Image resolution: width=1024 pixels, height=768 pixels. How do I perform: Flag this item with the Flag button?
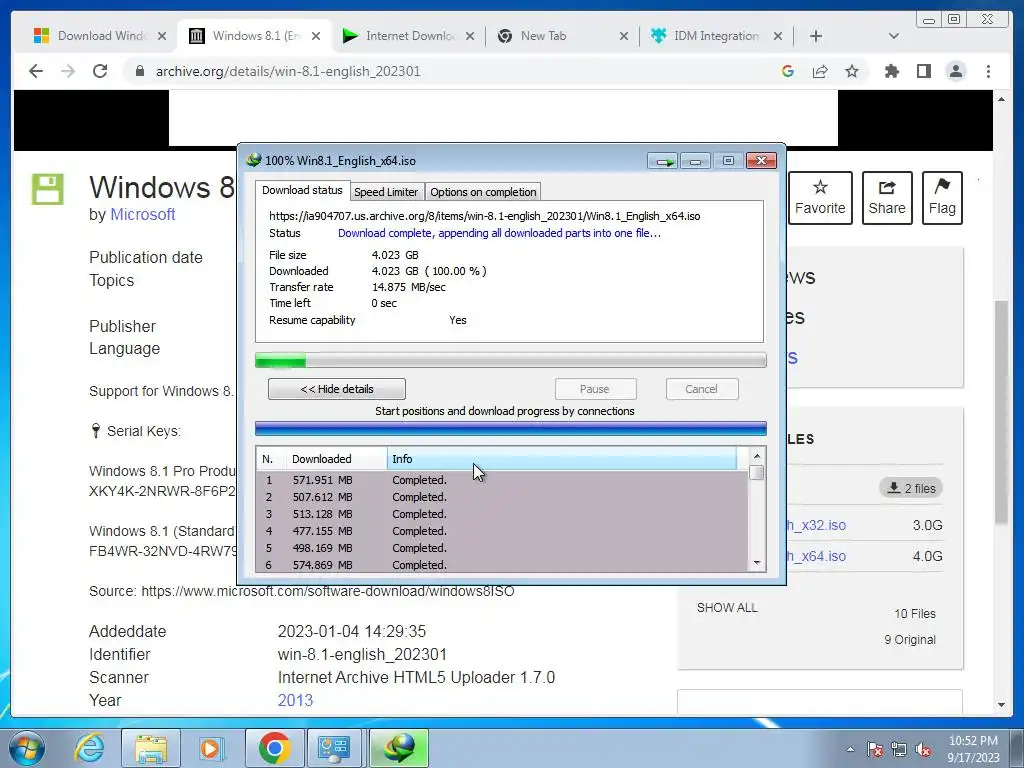[942, 198]
